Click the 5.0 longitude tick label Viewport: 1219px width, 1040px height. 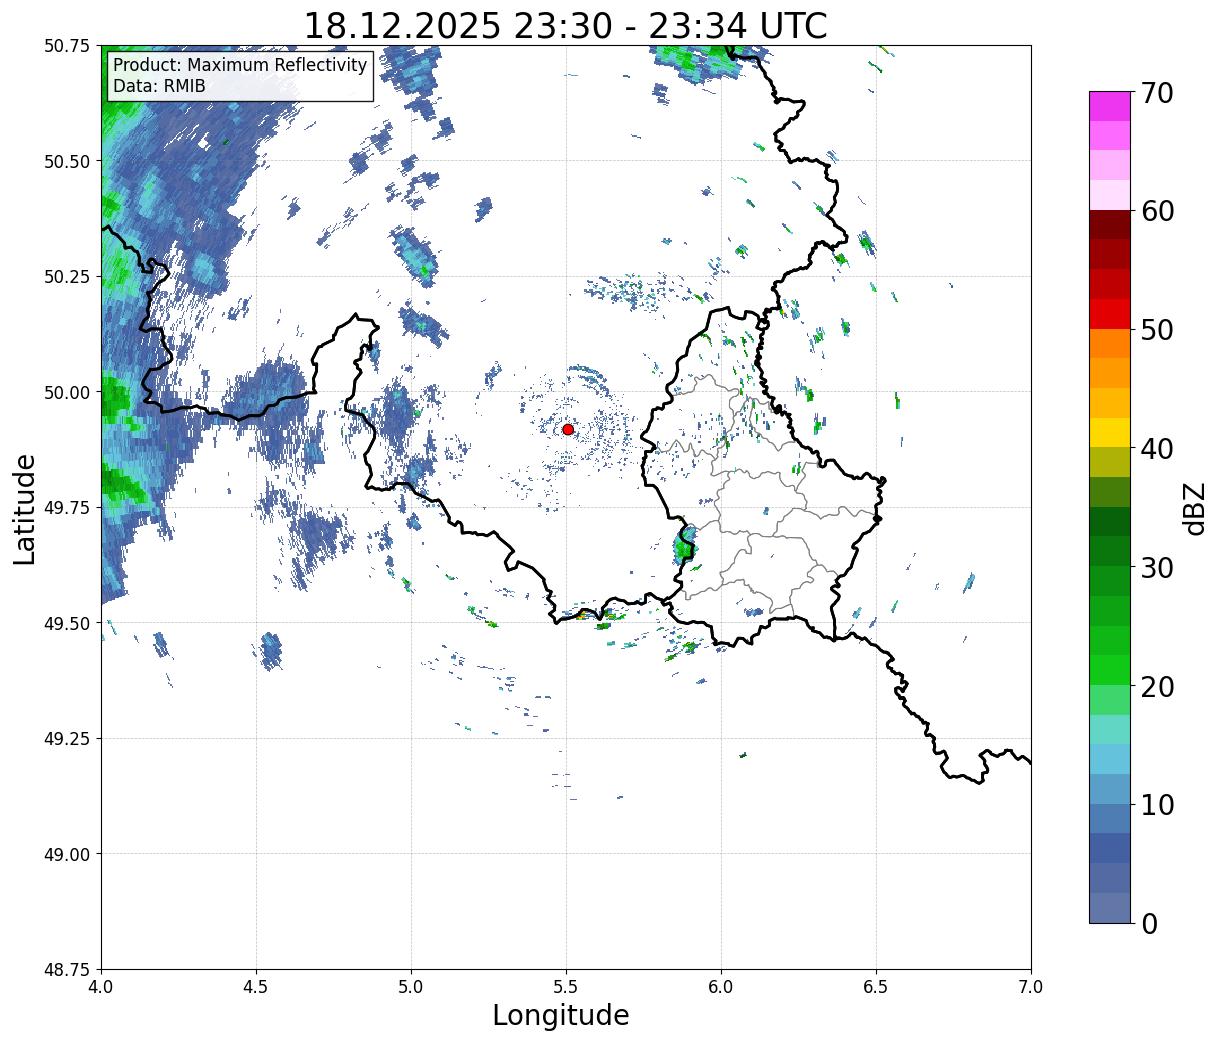click(411, 986)
